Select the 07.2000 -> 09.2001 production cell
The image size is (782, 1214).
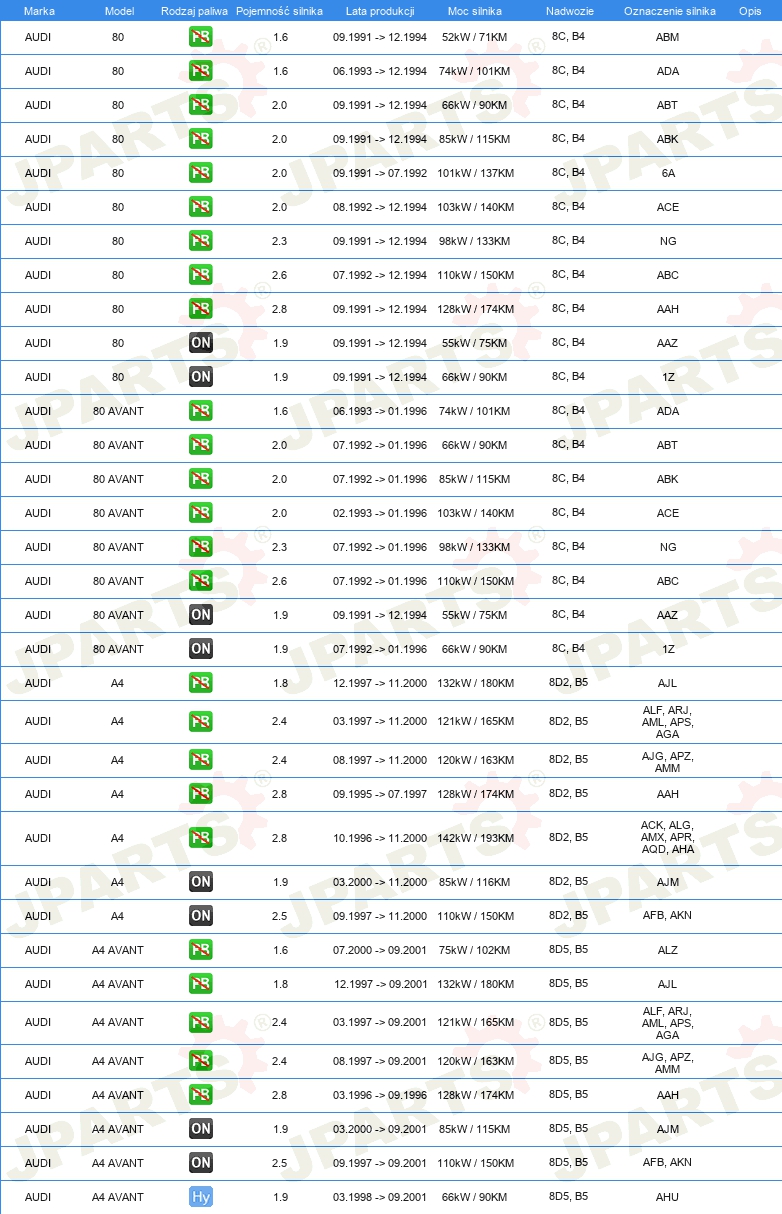coord(380,950)
